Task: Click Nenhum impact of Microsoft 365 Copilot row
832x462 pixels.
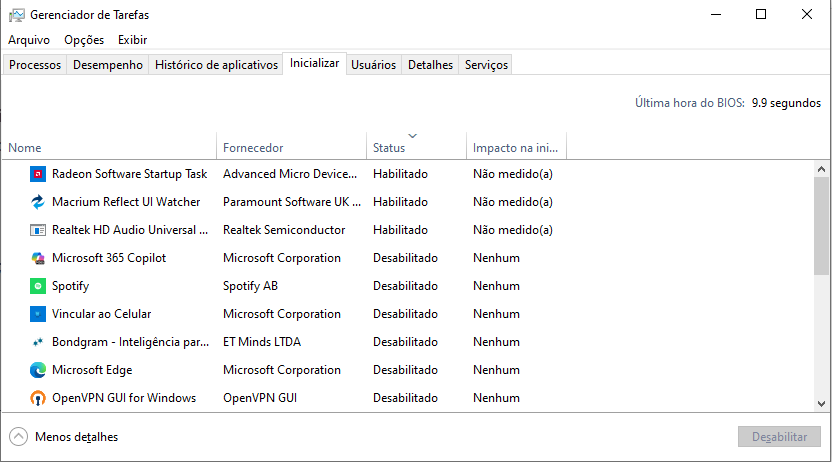Action: 496,258
